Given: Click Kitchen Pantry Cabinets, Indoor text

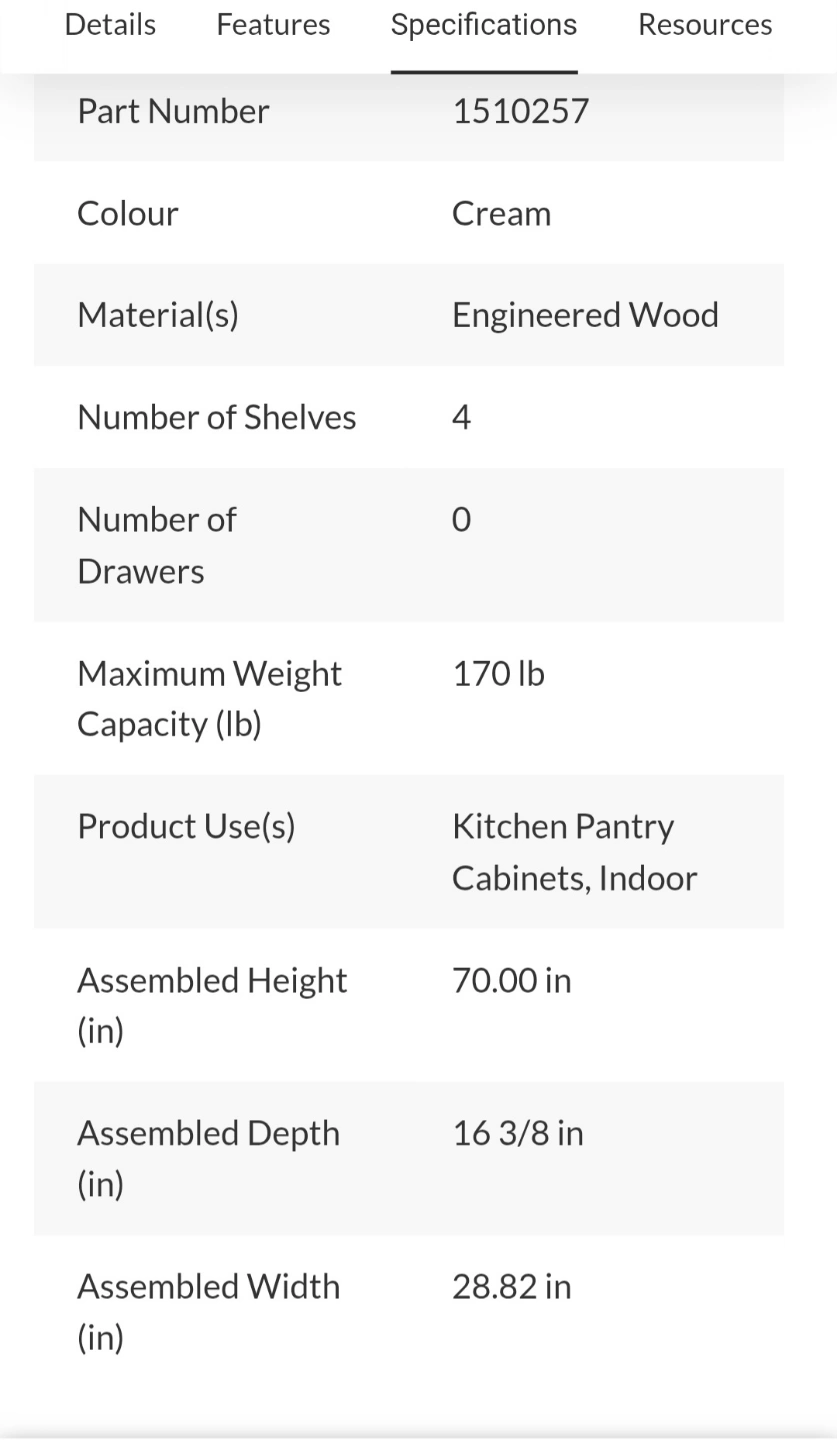Looking at the screenshot, I should point(575,852).
